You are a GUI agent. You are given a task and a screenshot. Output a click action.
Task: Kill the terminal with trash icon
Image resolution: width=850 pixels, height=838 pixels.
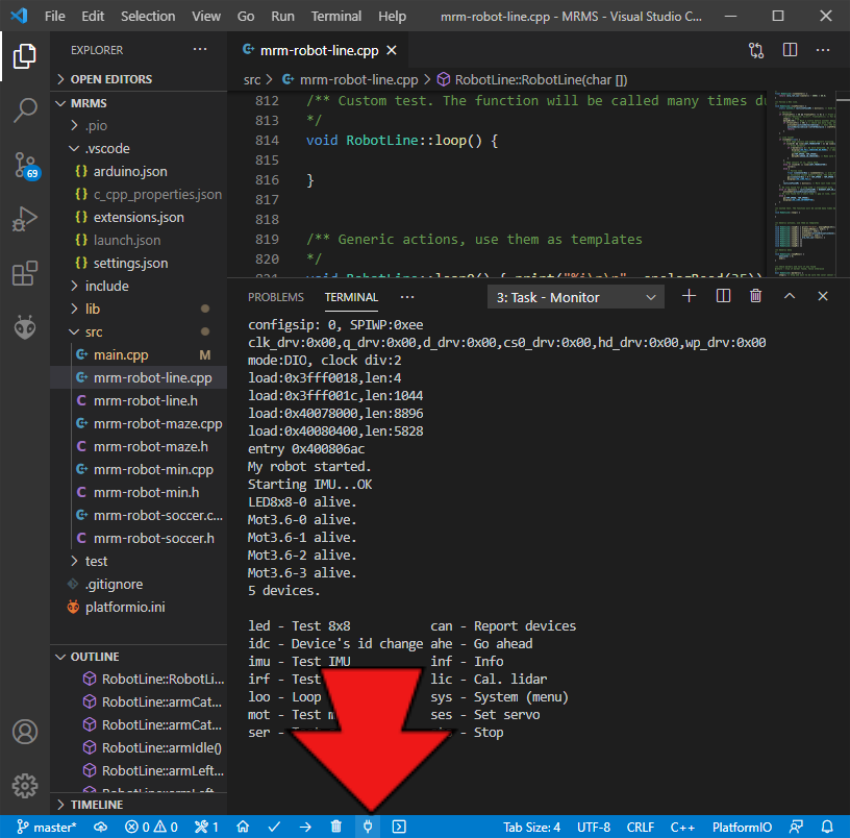coord(755,297)
